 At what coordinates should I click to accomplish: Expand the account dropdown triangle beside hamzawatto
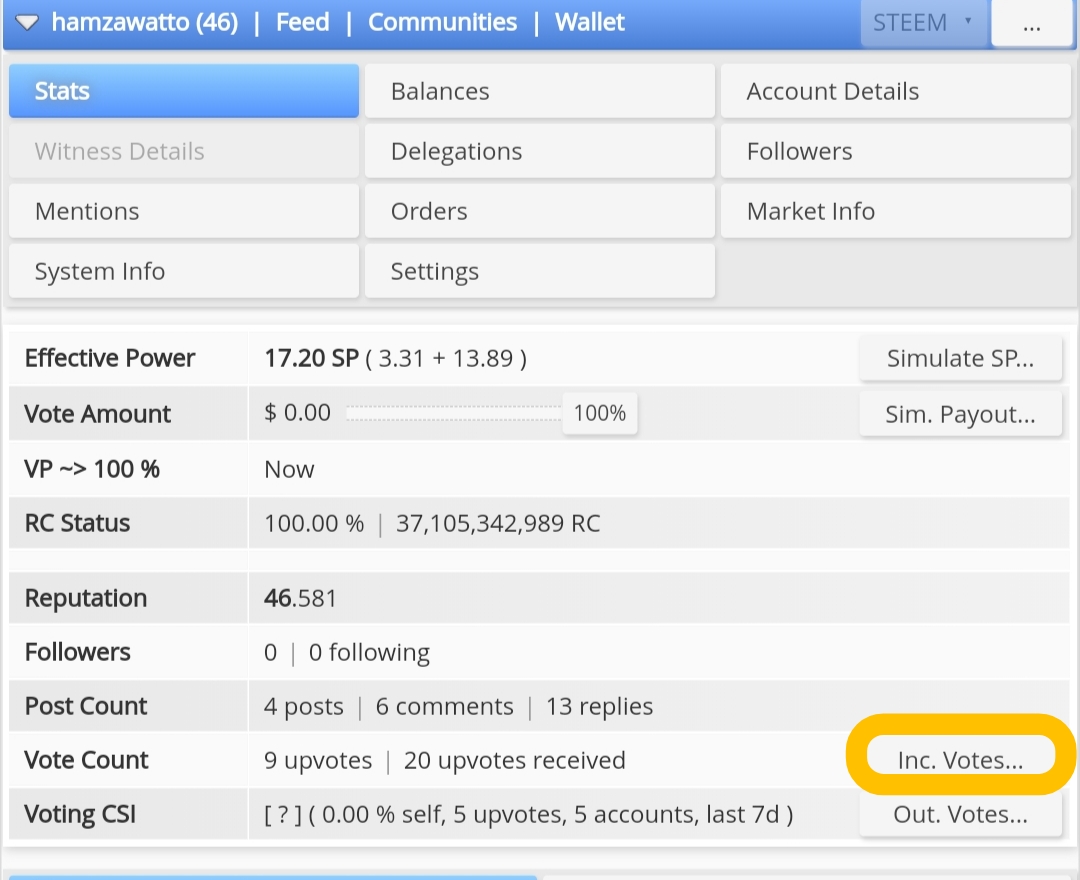point(27,23)
